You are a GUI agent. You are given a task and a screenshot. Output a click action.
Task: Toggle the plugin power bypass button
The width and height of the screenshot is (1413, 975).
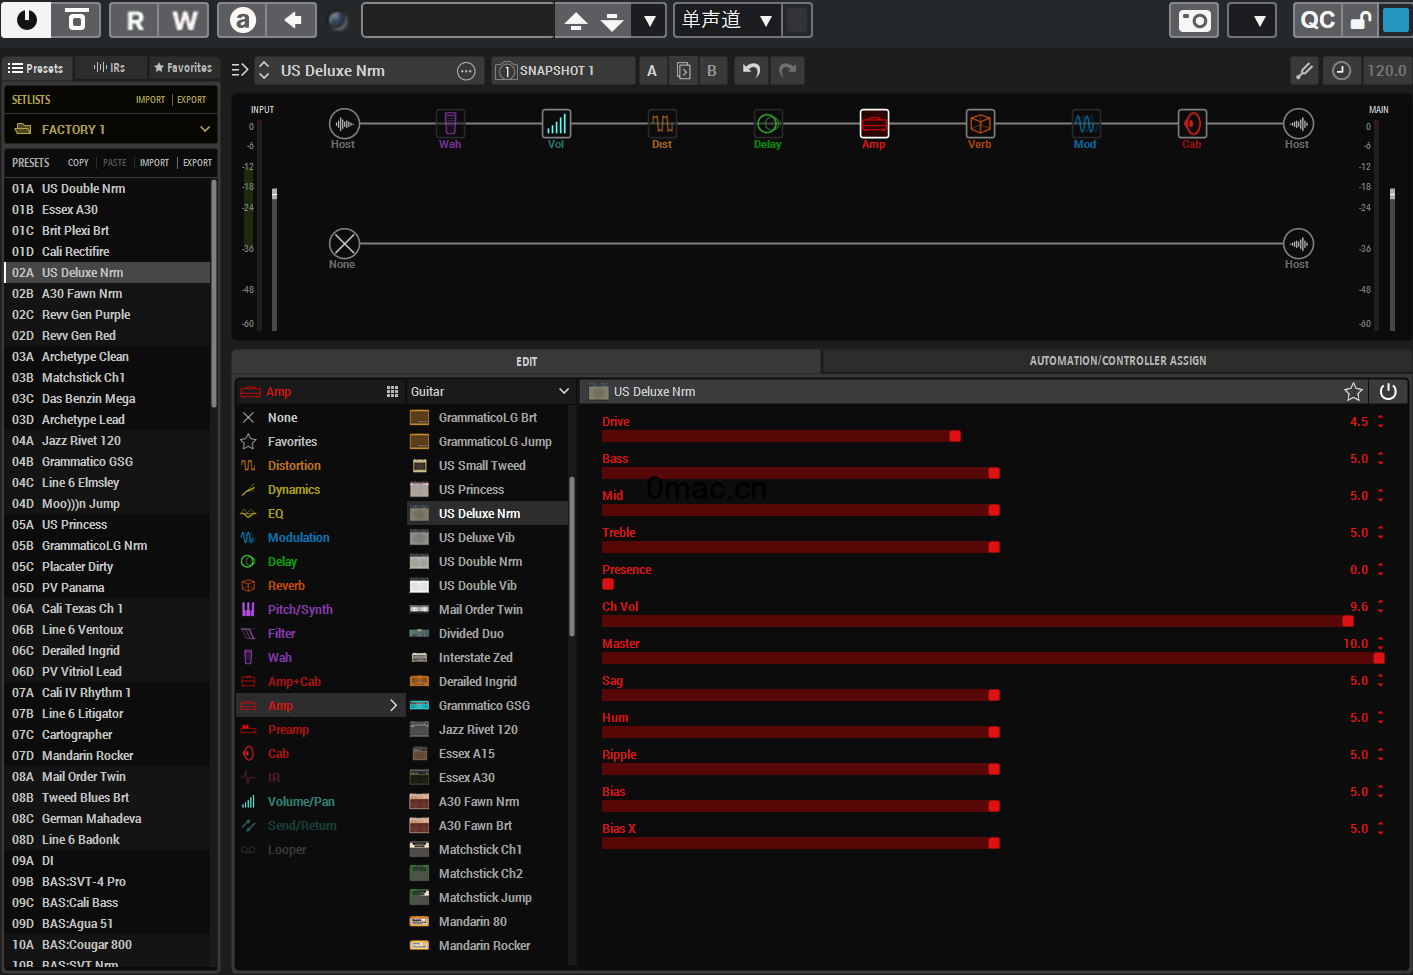click(x=27, y=20)
